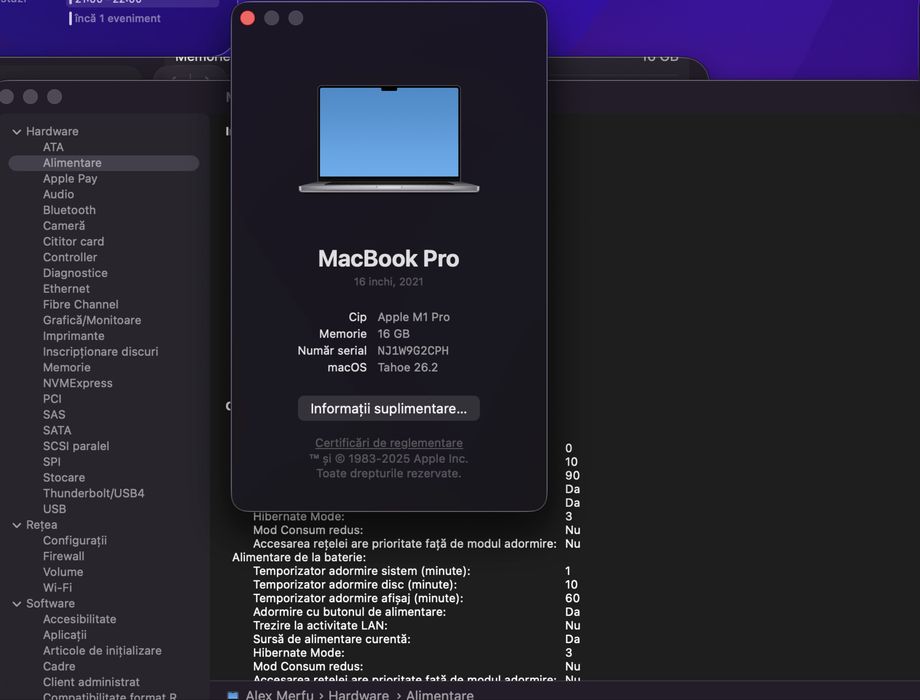Screen dimensions: 920x700
Task: Select Inscripționare discuri in the sidebar
Action: pyautogui.click(x=100, y=352)
